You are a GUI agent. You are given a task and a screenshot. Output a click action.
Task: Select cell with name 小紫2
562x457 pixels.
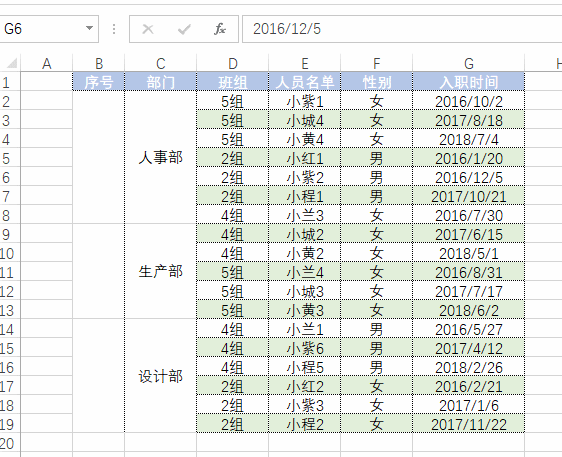point(305,177)
